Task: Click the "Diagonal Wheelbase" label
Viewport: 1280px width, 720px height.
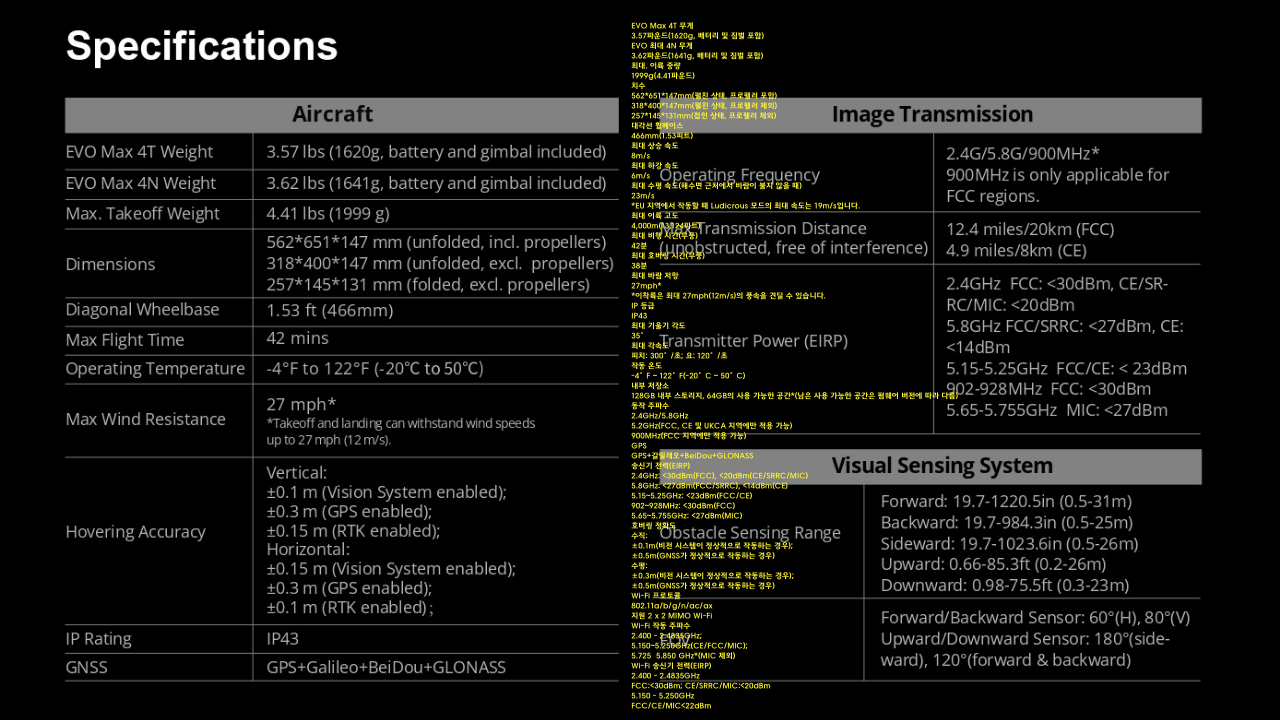Action: [x=142, y=309]
